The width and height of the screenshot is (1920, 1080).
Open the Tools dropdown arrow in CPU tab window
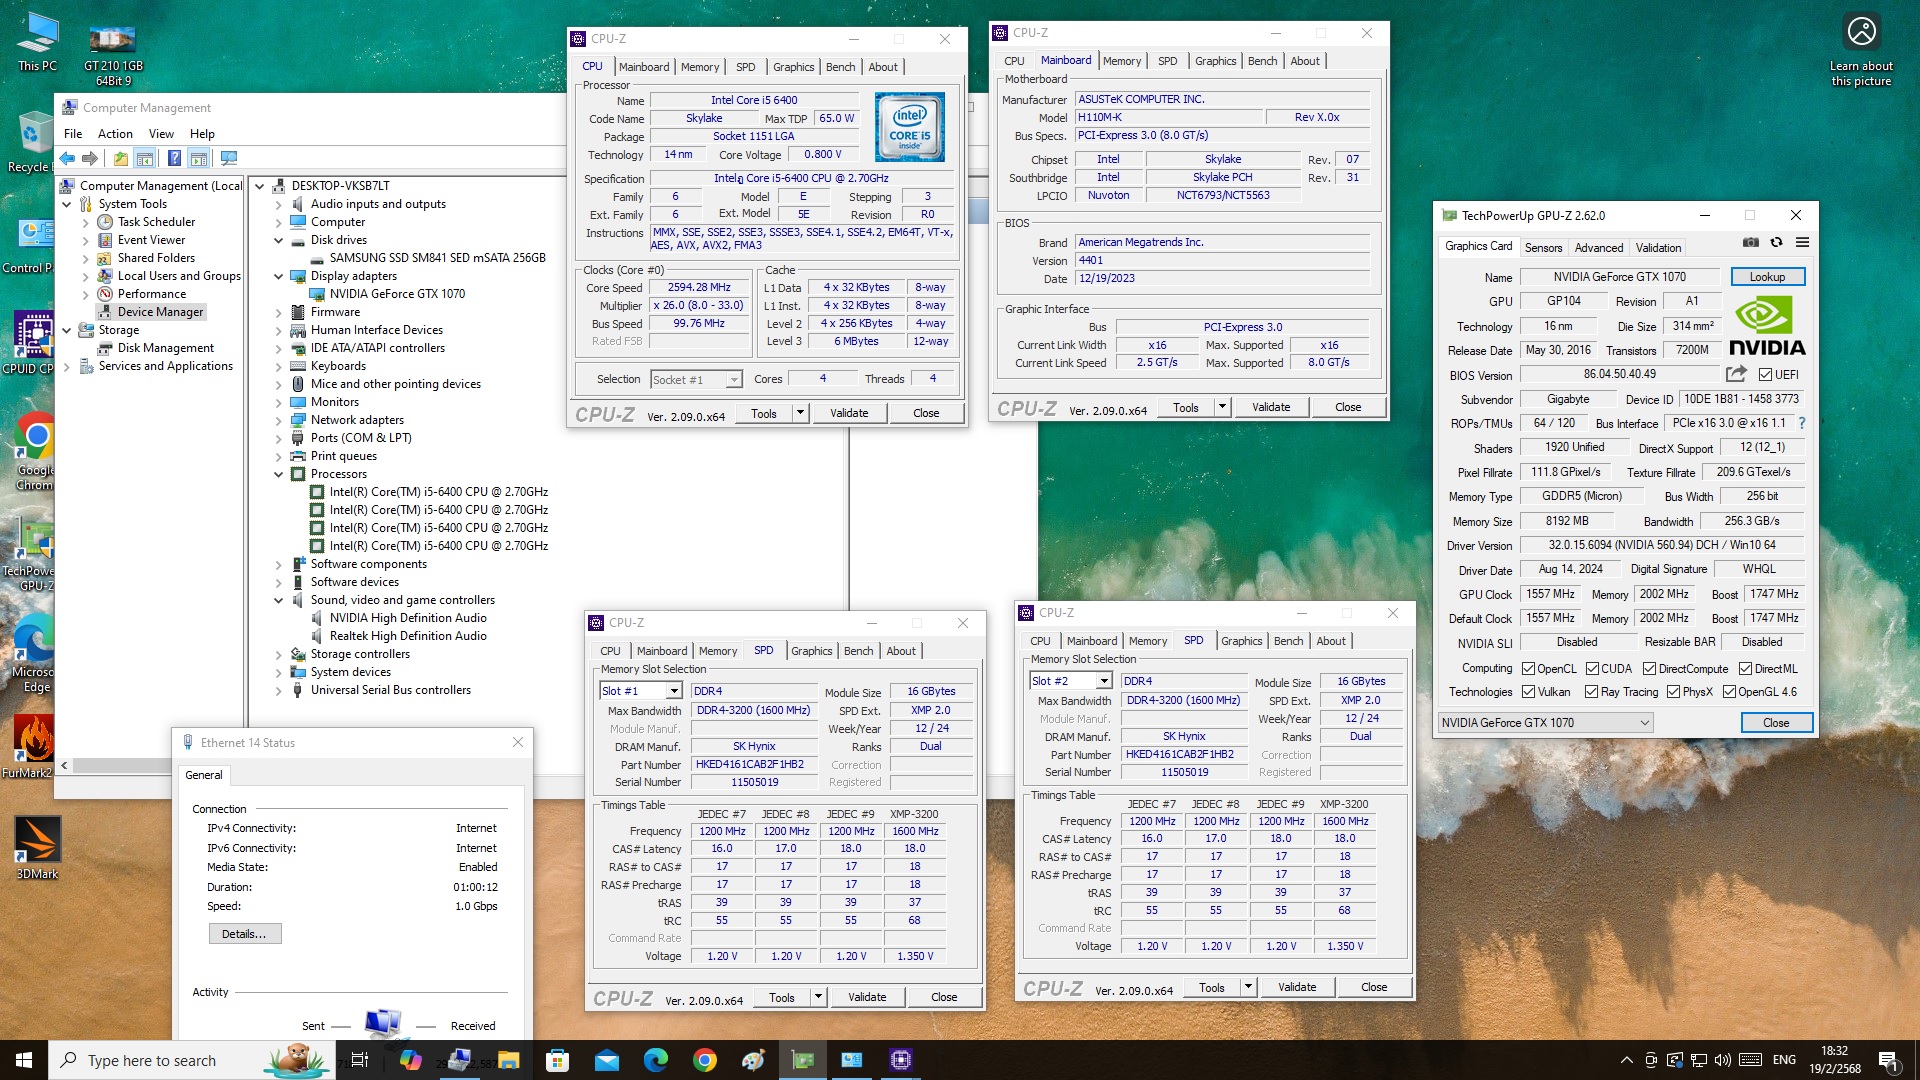point(800,413)
